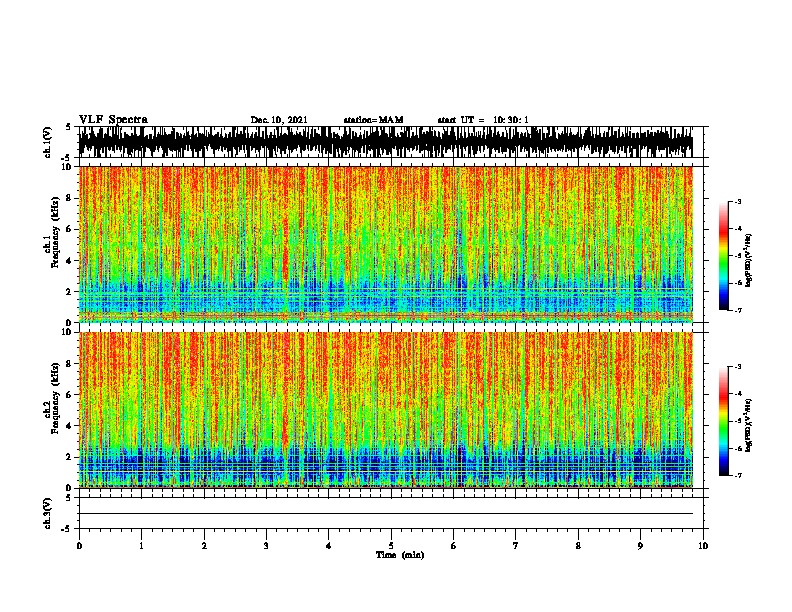Viewport: 792px width, 612px height.
Task: Click the "Dec. 10, 2021" date text
Action: 279,120
